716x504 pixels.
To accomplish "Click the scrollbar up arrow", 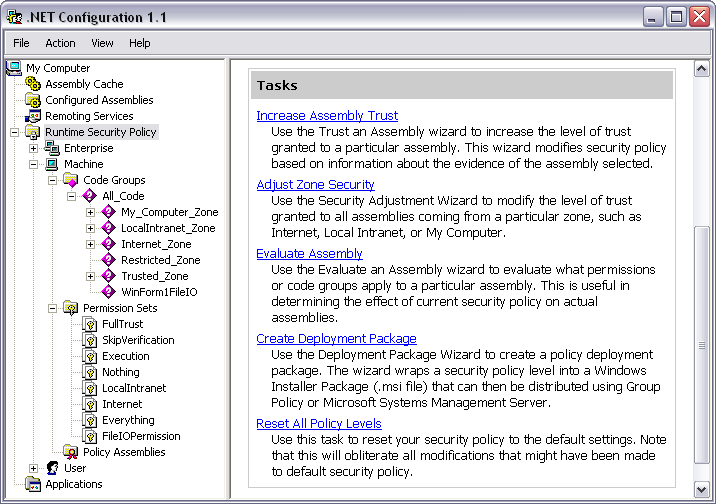I will pos(701,69).
